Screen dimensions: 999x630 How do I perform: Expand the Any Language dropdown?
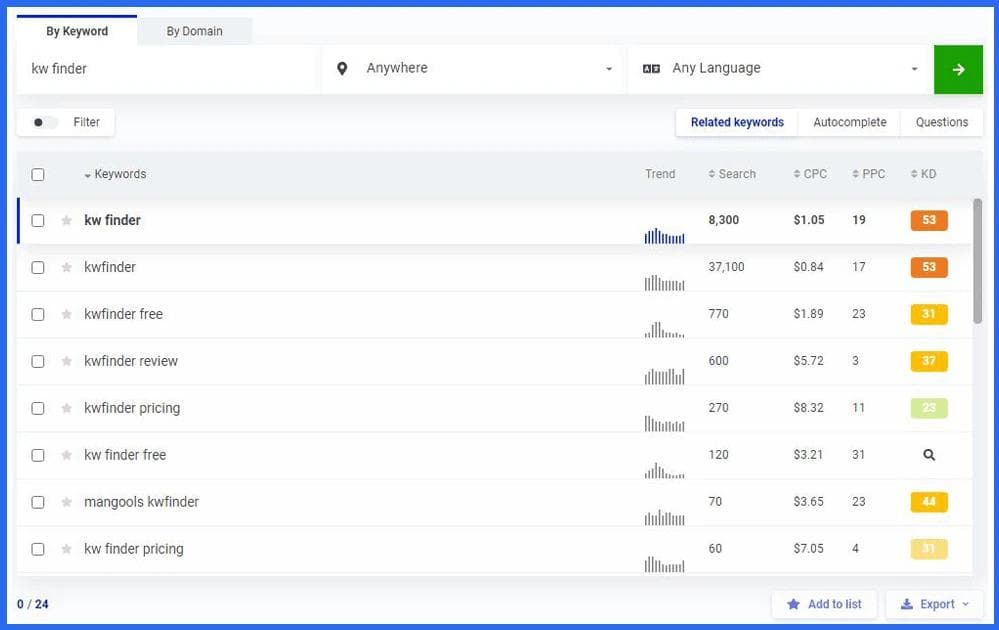click(x=780, y=69)
